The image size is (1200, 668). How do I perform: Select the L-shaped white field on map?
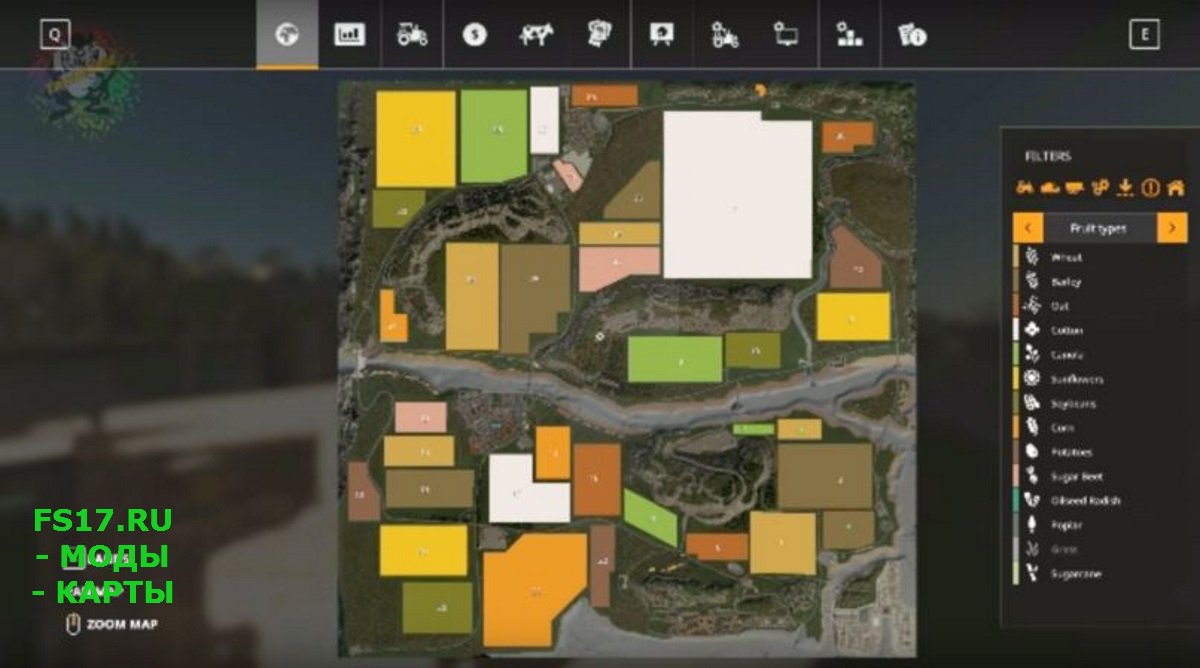529,488
